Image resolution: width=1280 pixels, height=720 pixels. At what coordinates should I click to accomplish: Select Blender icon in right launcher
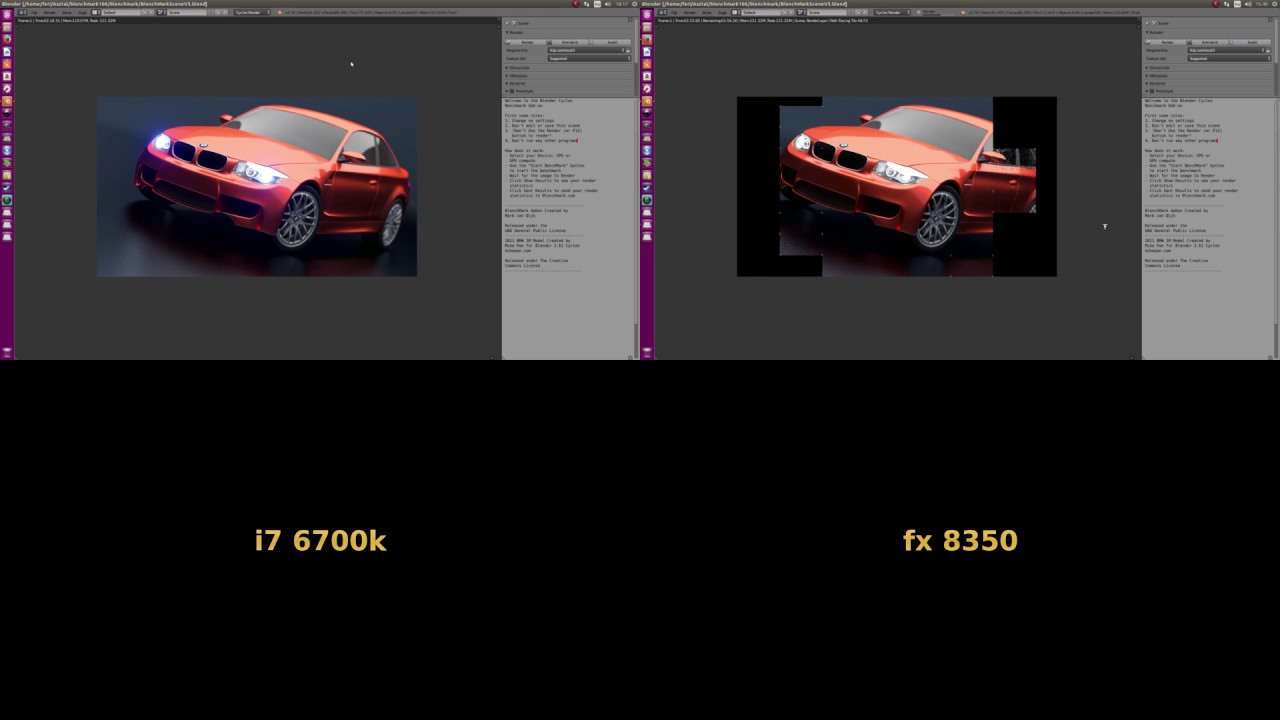coord(647,101)
